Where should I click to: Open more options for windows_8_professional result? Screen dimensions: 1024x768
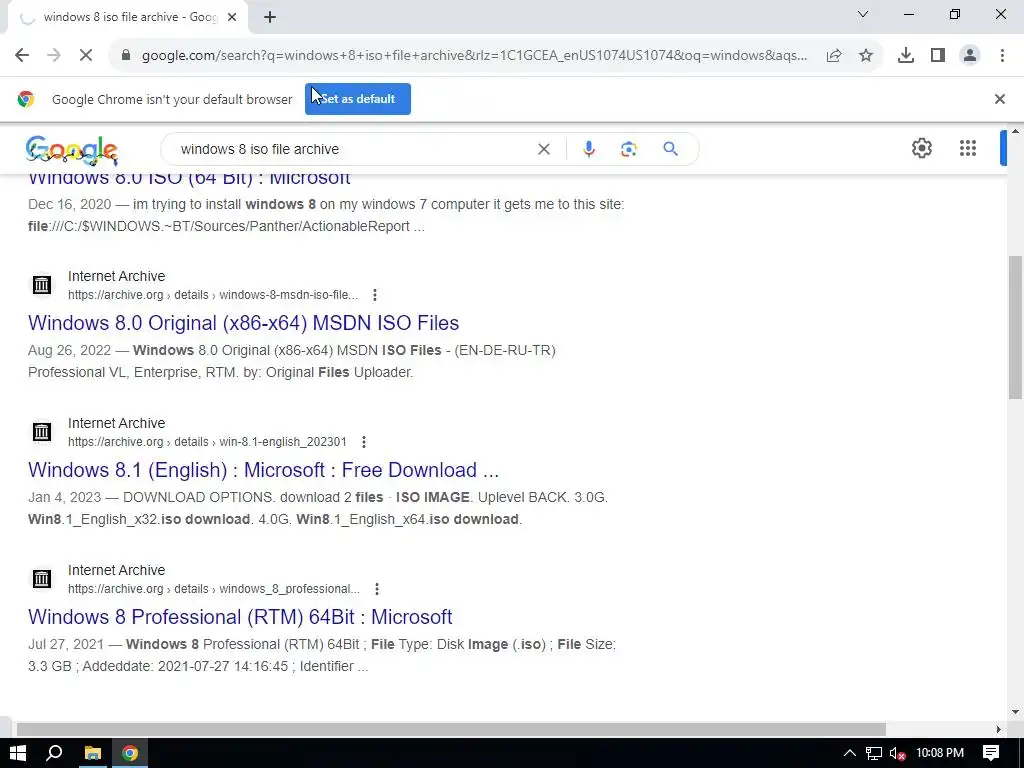point(377,589)
